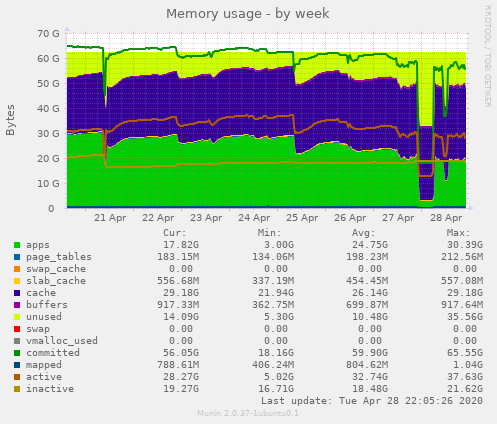Click the mapped max value 1.04G
Screen dimensions: 497x424
coord(468,365)
